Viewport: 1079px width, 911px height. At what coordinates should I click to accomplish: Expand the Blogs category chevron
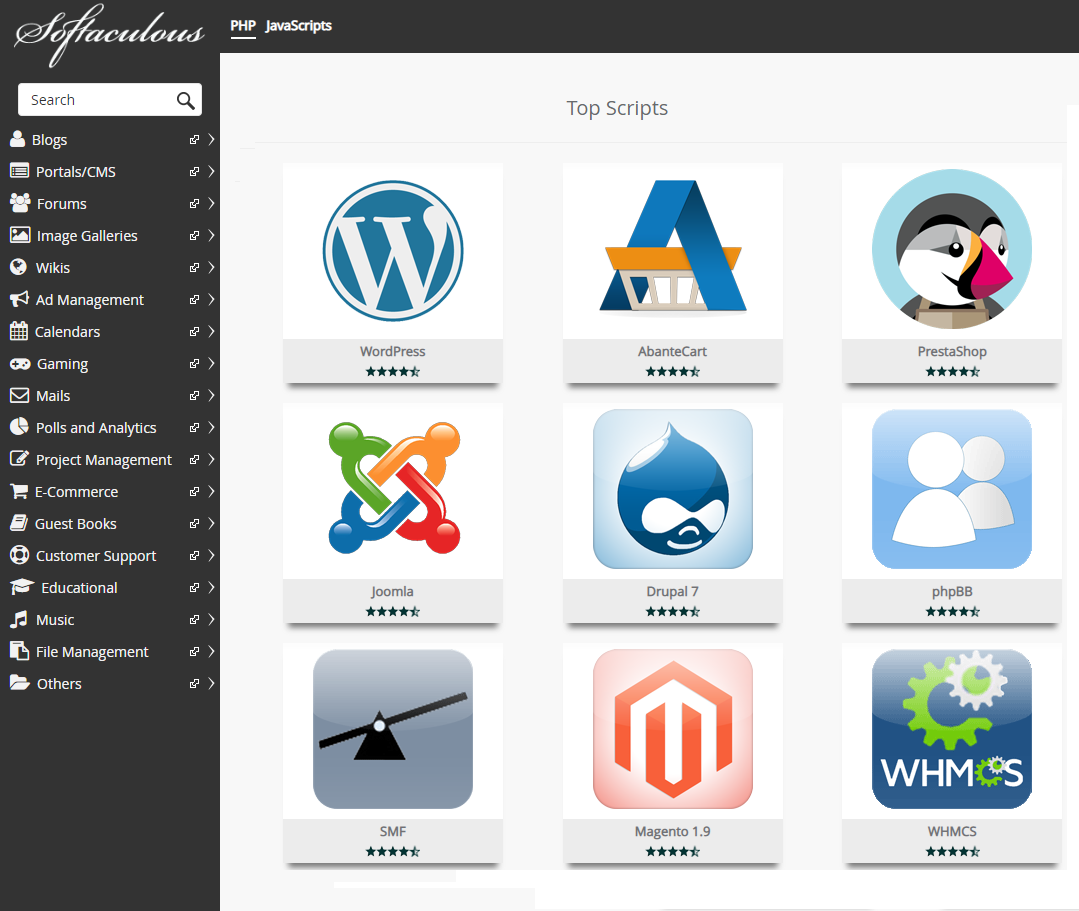pos(211,140)
